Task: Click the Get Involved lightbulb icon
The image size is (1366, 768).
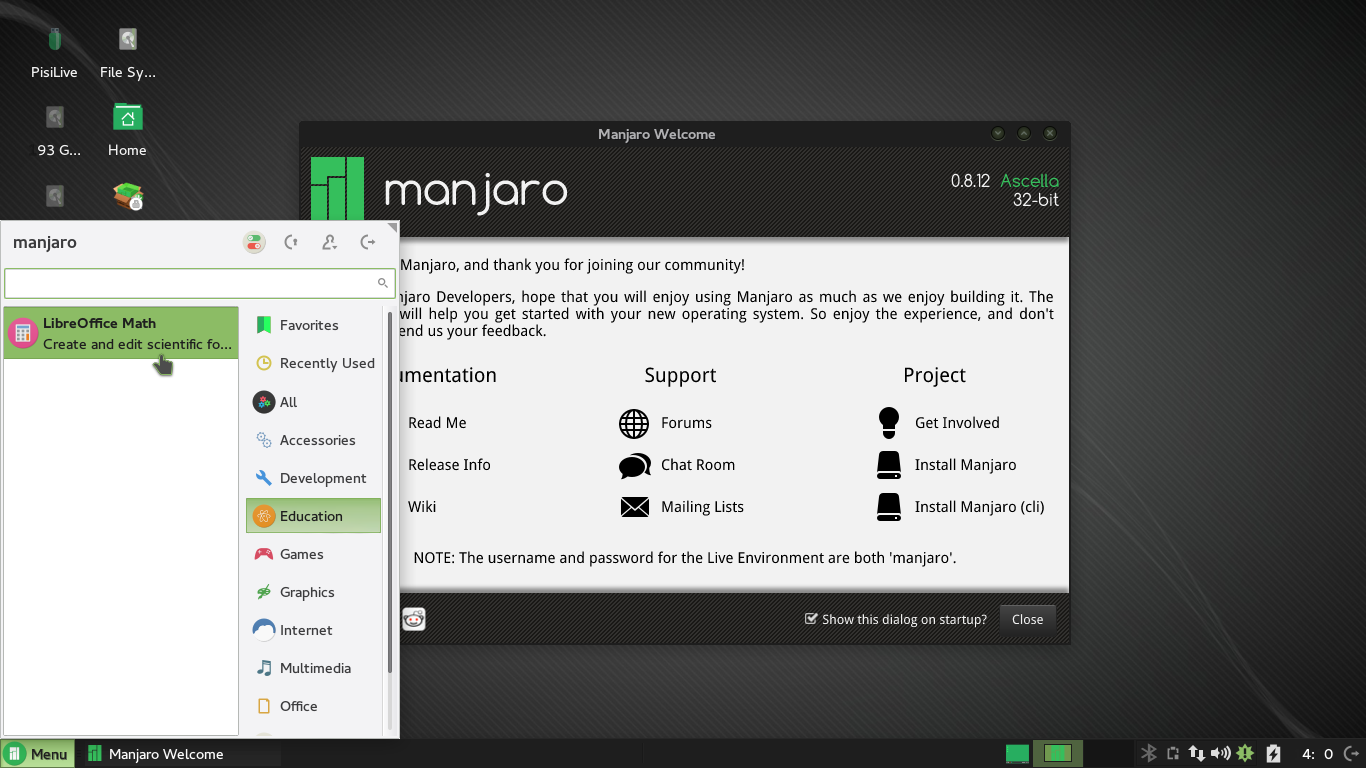Action: (888, 422)
